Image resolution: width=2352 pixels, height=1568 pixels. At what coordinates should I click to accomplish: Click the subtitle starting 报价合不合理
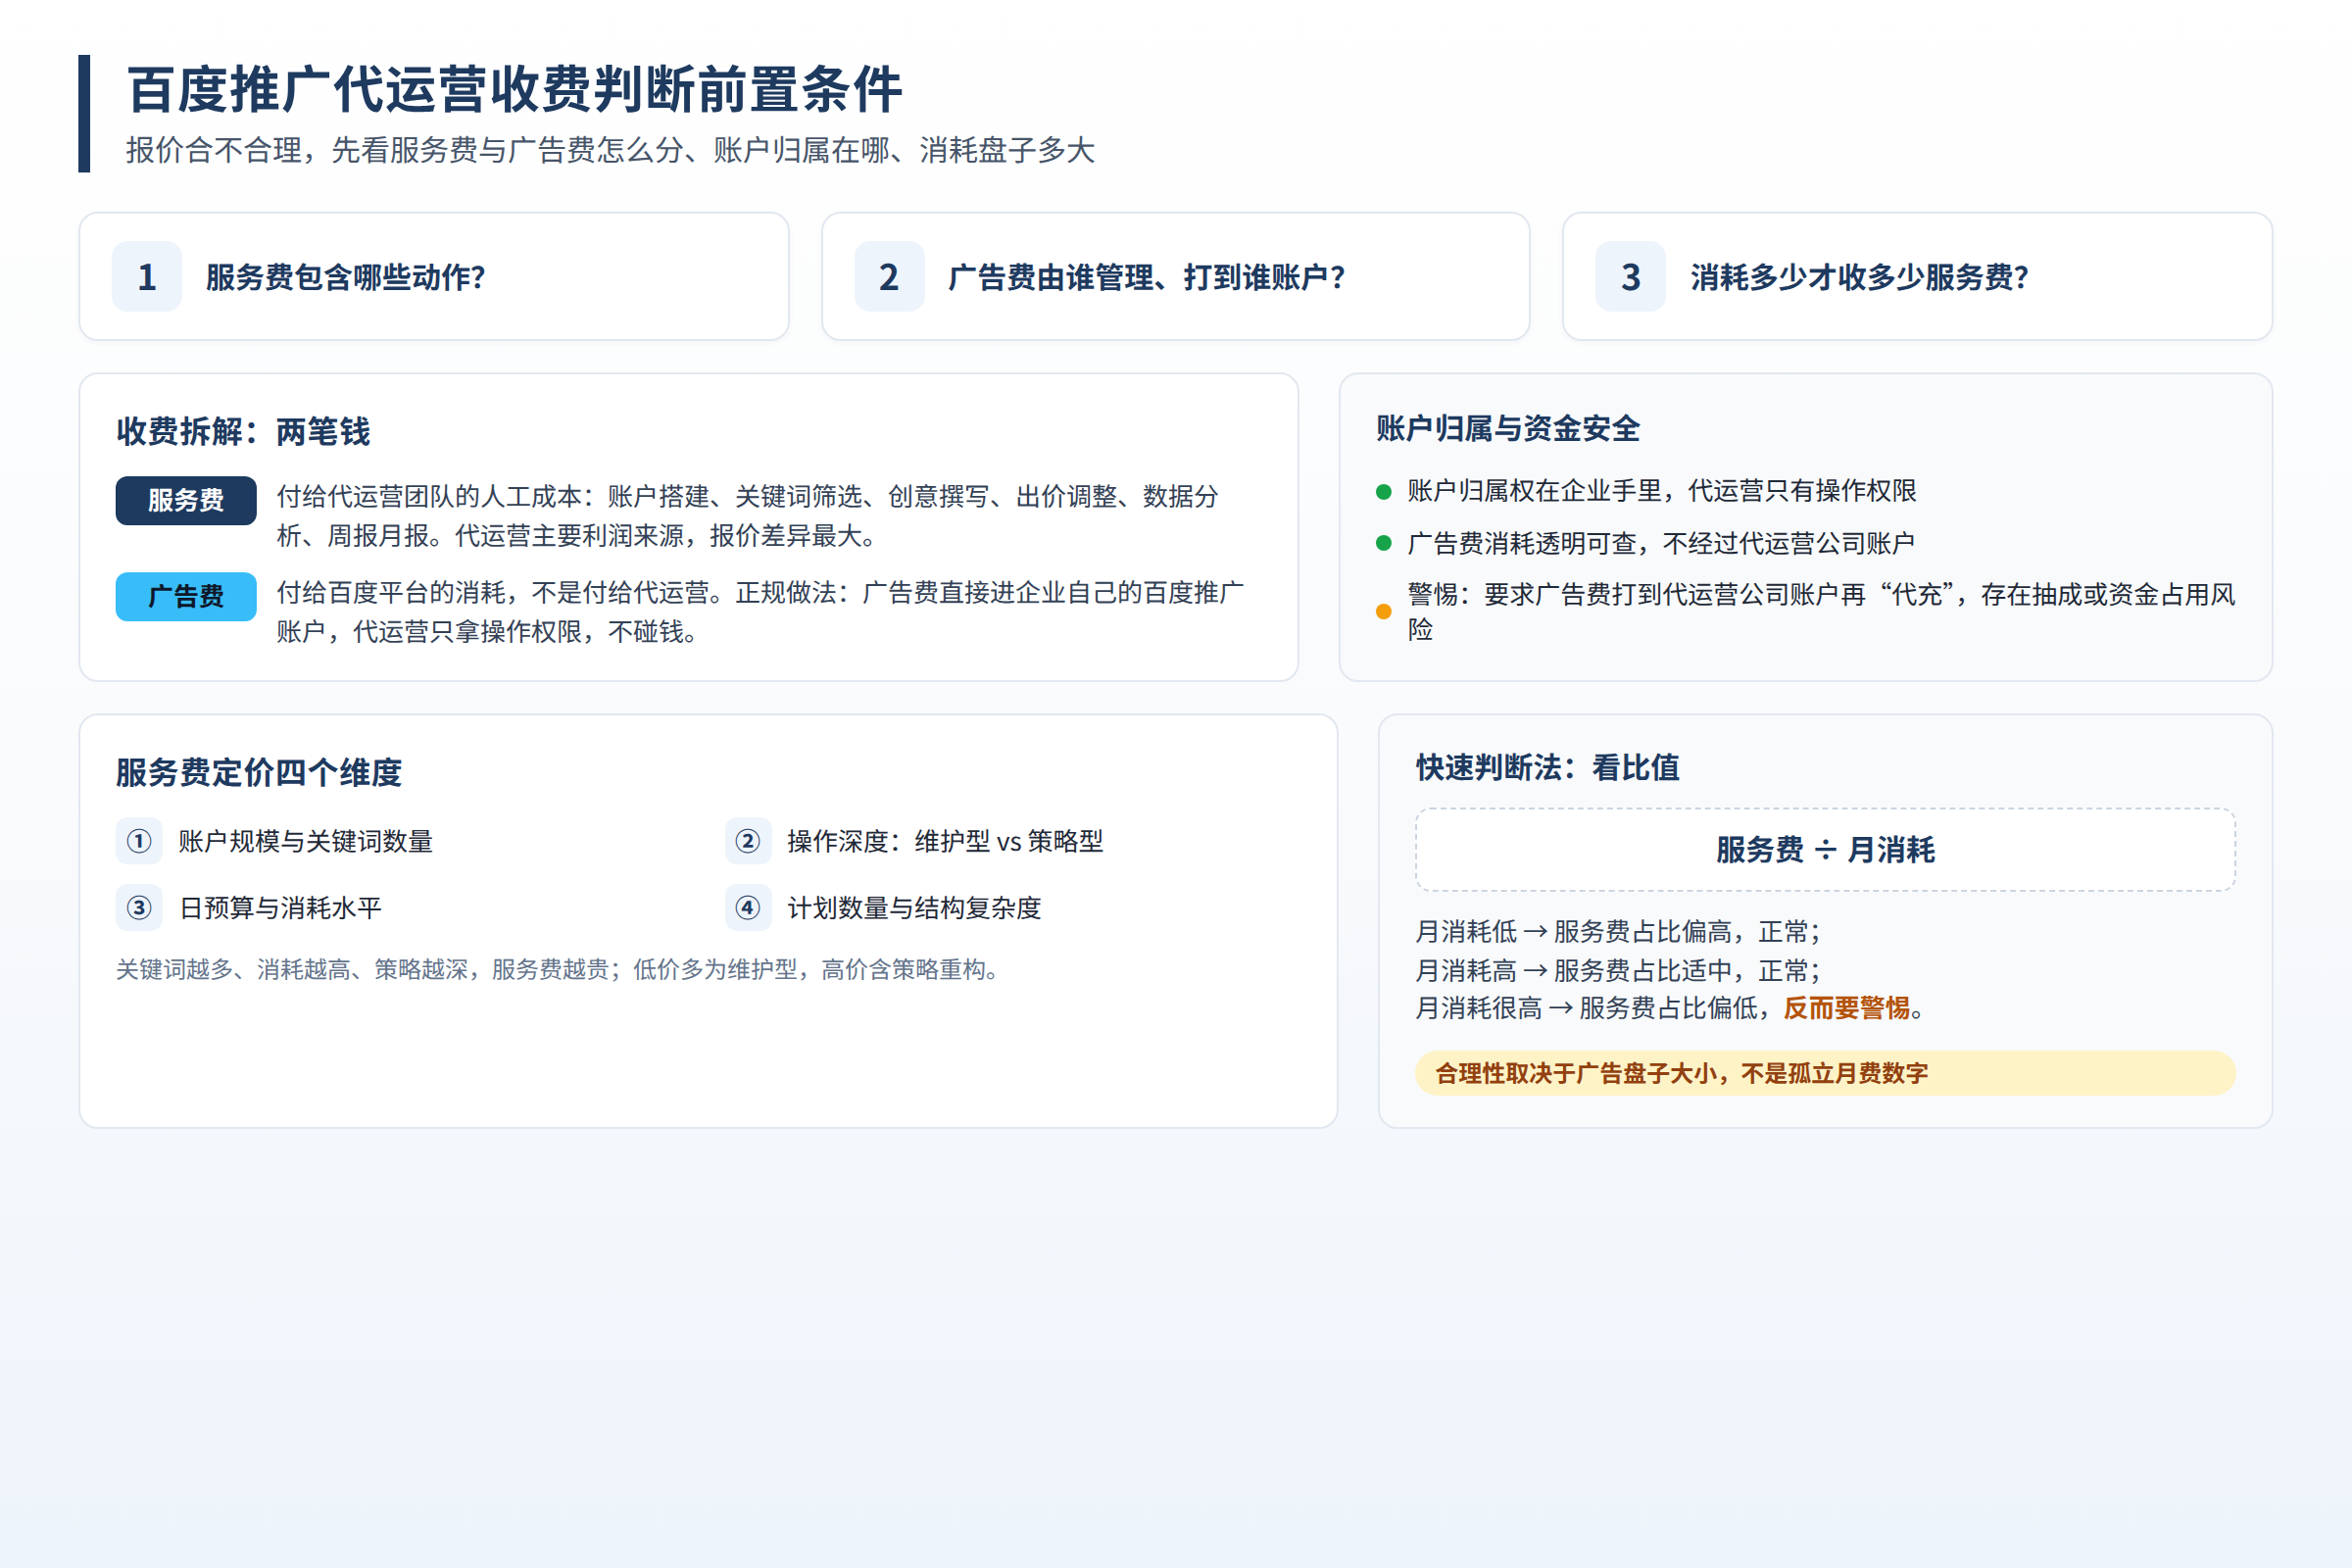(x=610, y=150)
